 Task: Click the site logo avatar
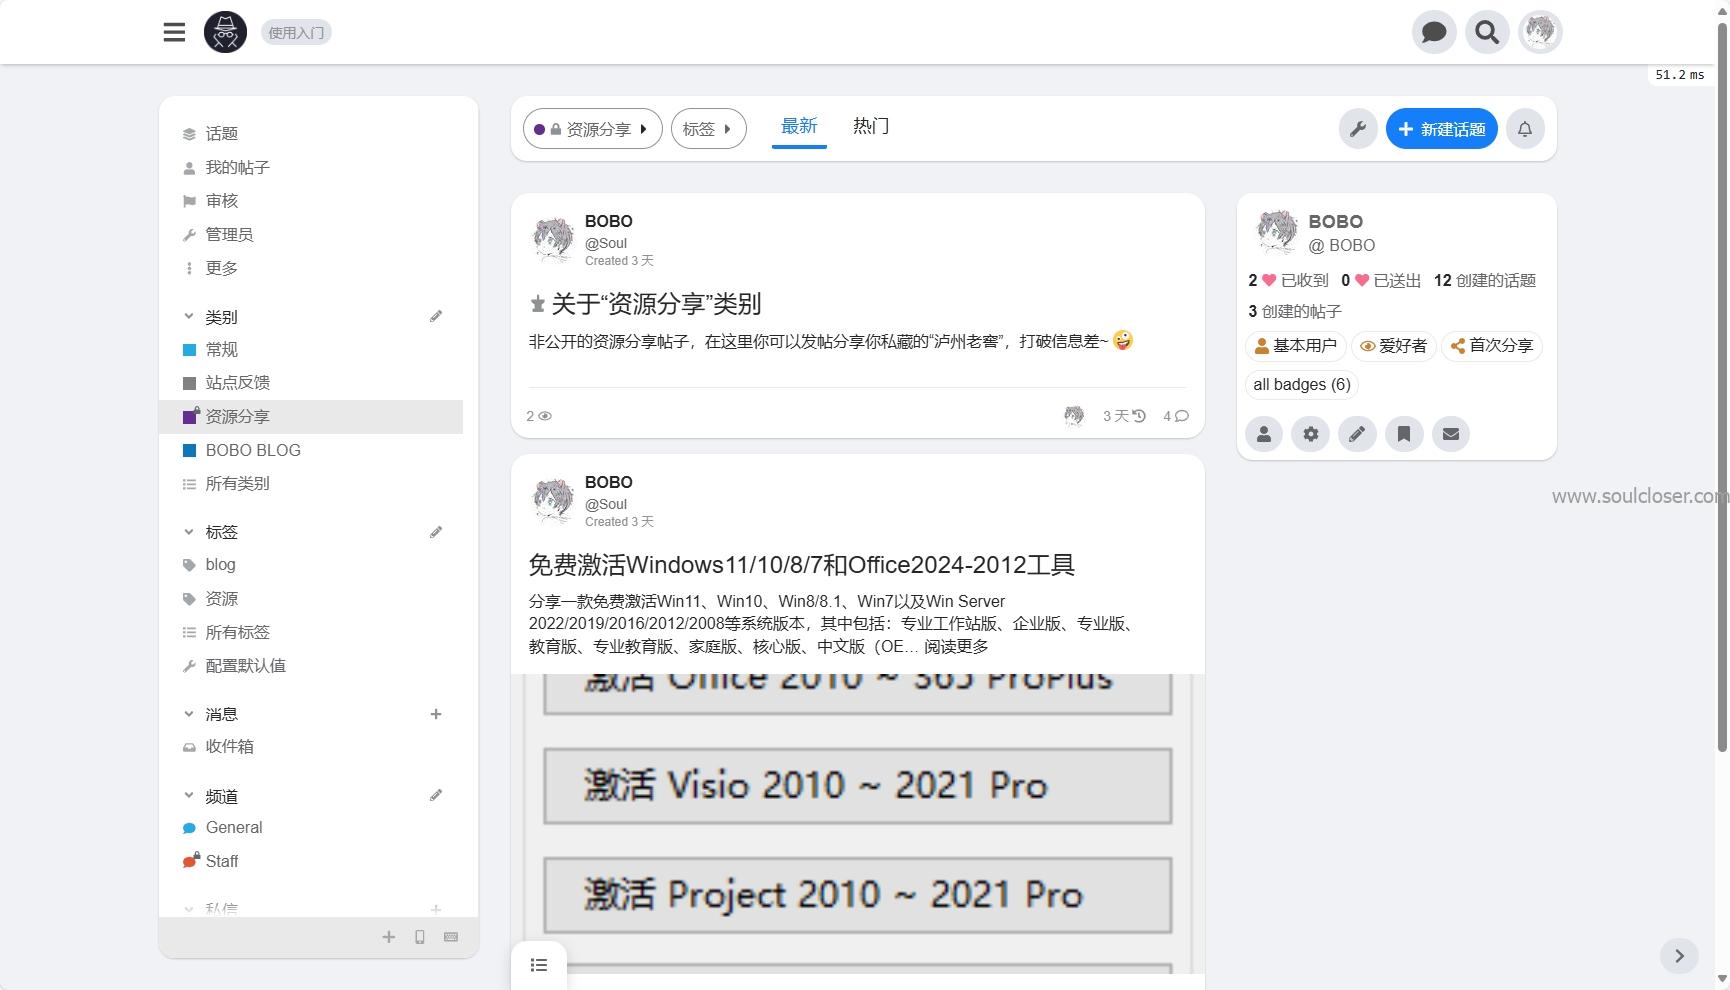(225, 32)
